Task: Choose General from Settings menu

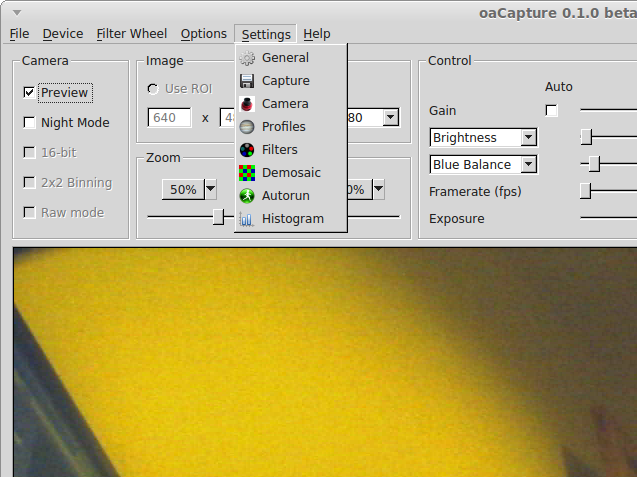Action: click(x=291, y=58)
